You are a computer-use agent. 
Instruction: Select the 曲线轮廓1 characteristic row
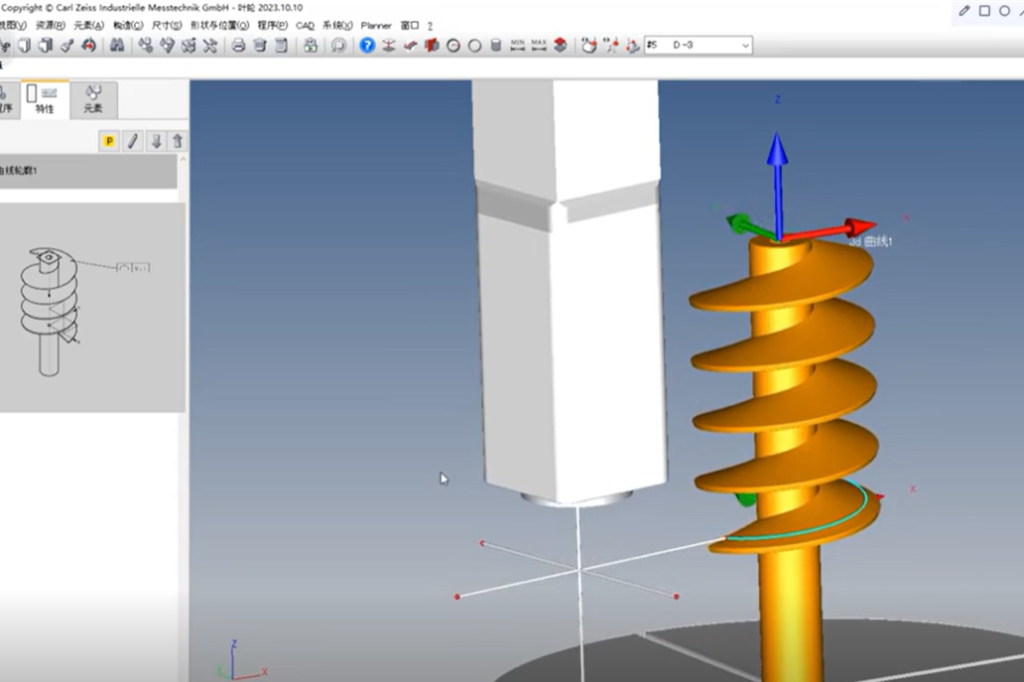tap(88, 171)
